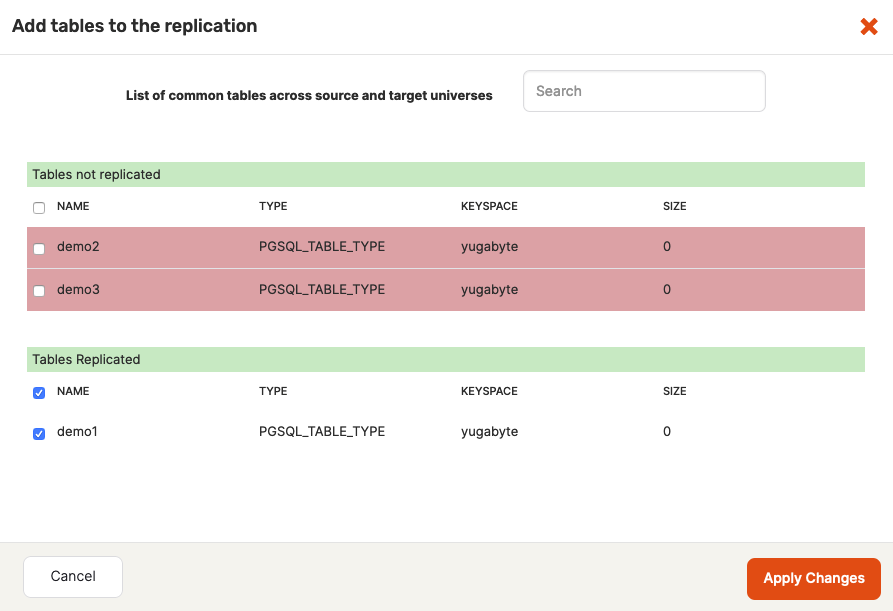Select the demo2 table name

pyautogui.click(x=78, y=247)
